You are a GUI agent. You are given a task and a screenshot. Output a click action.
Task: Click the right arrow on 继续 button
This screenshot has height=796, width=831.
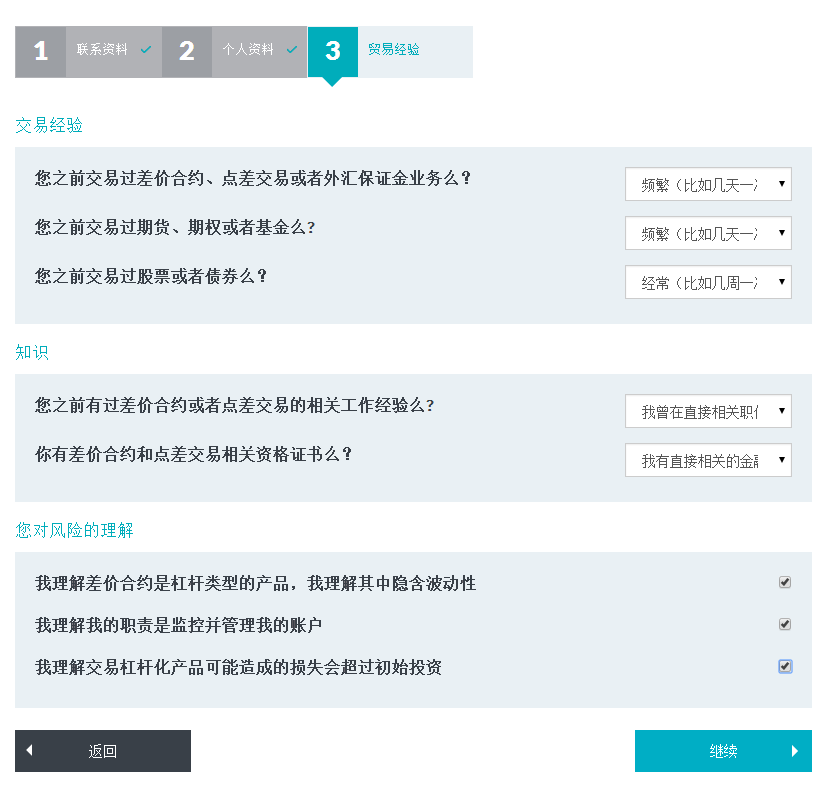pos(795,751)
